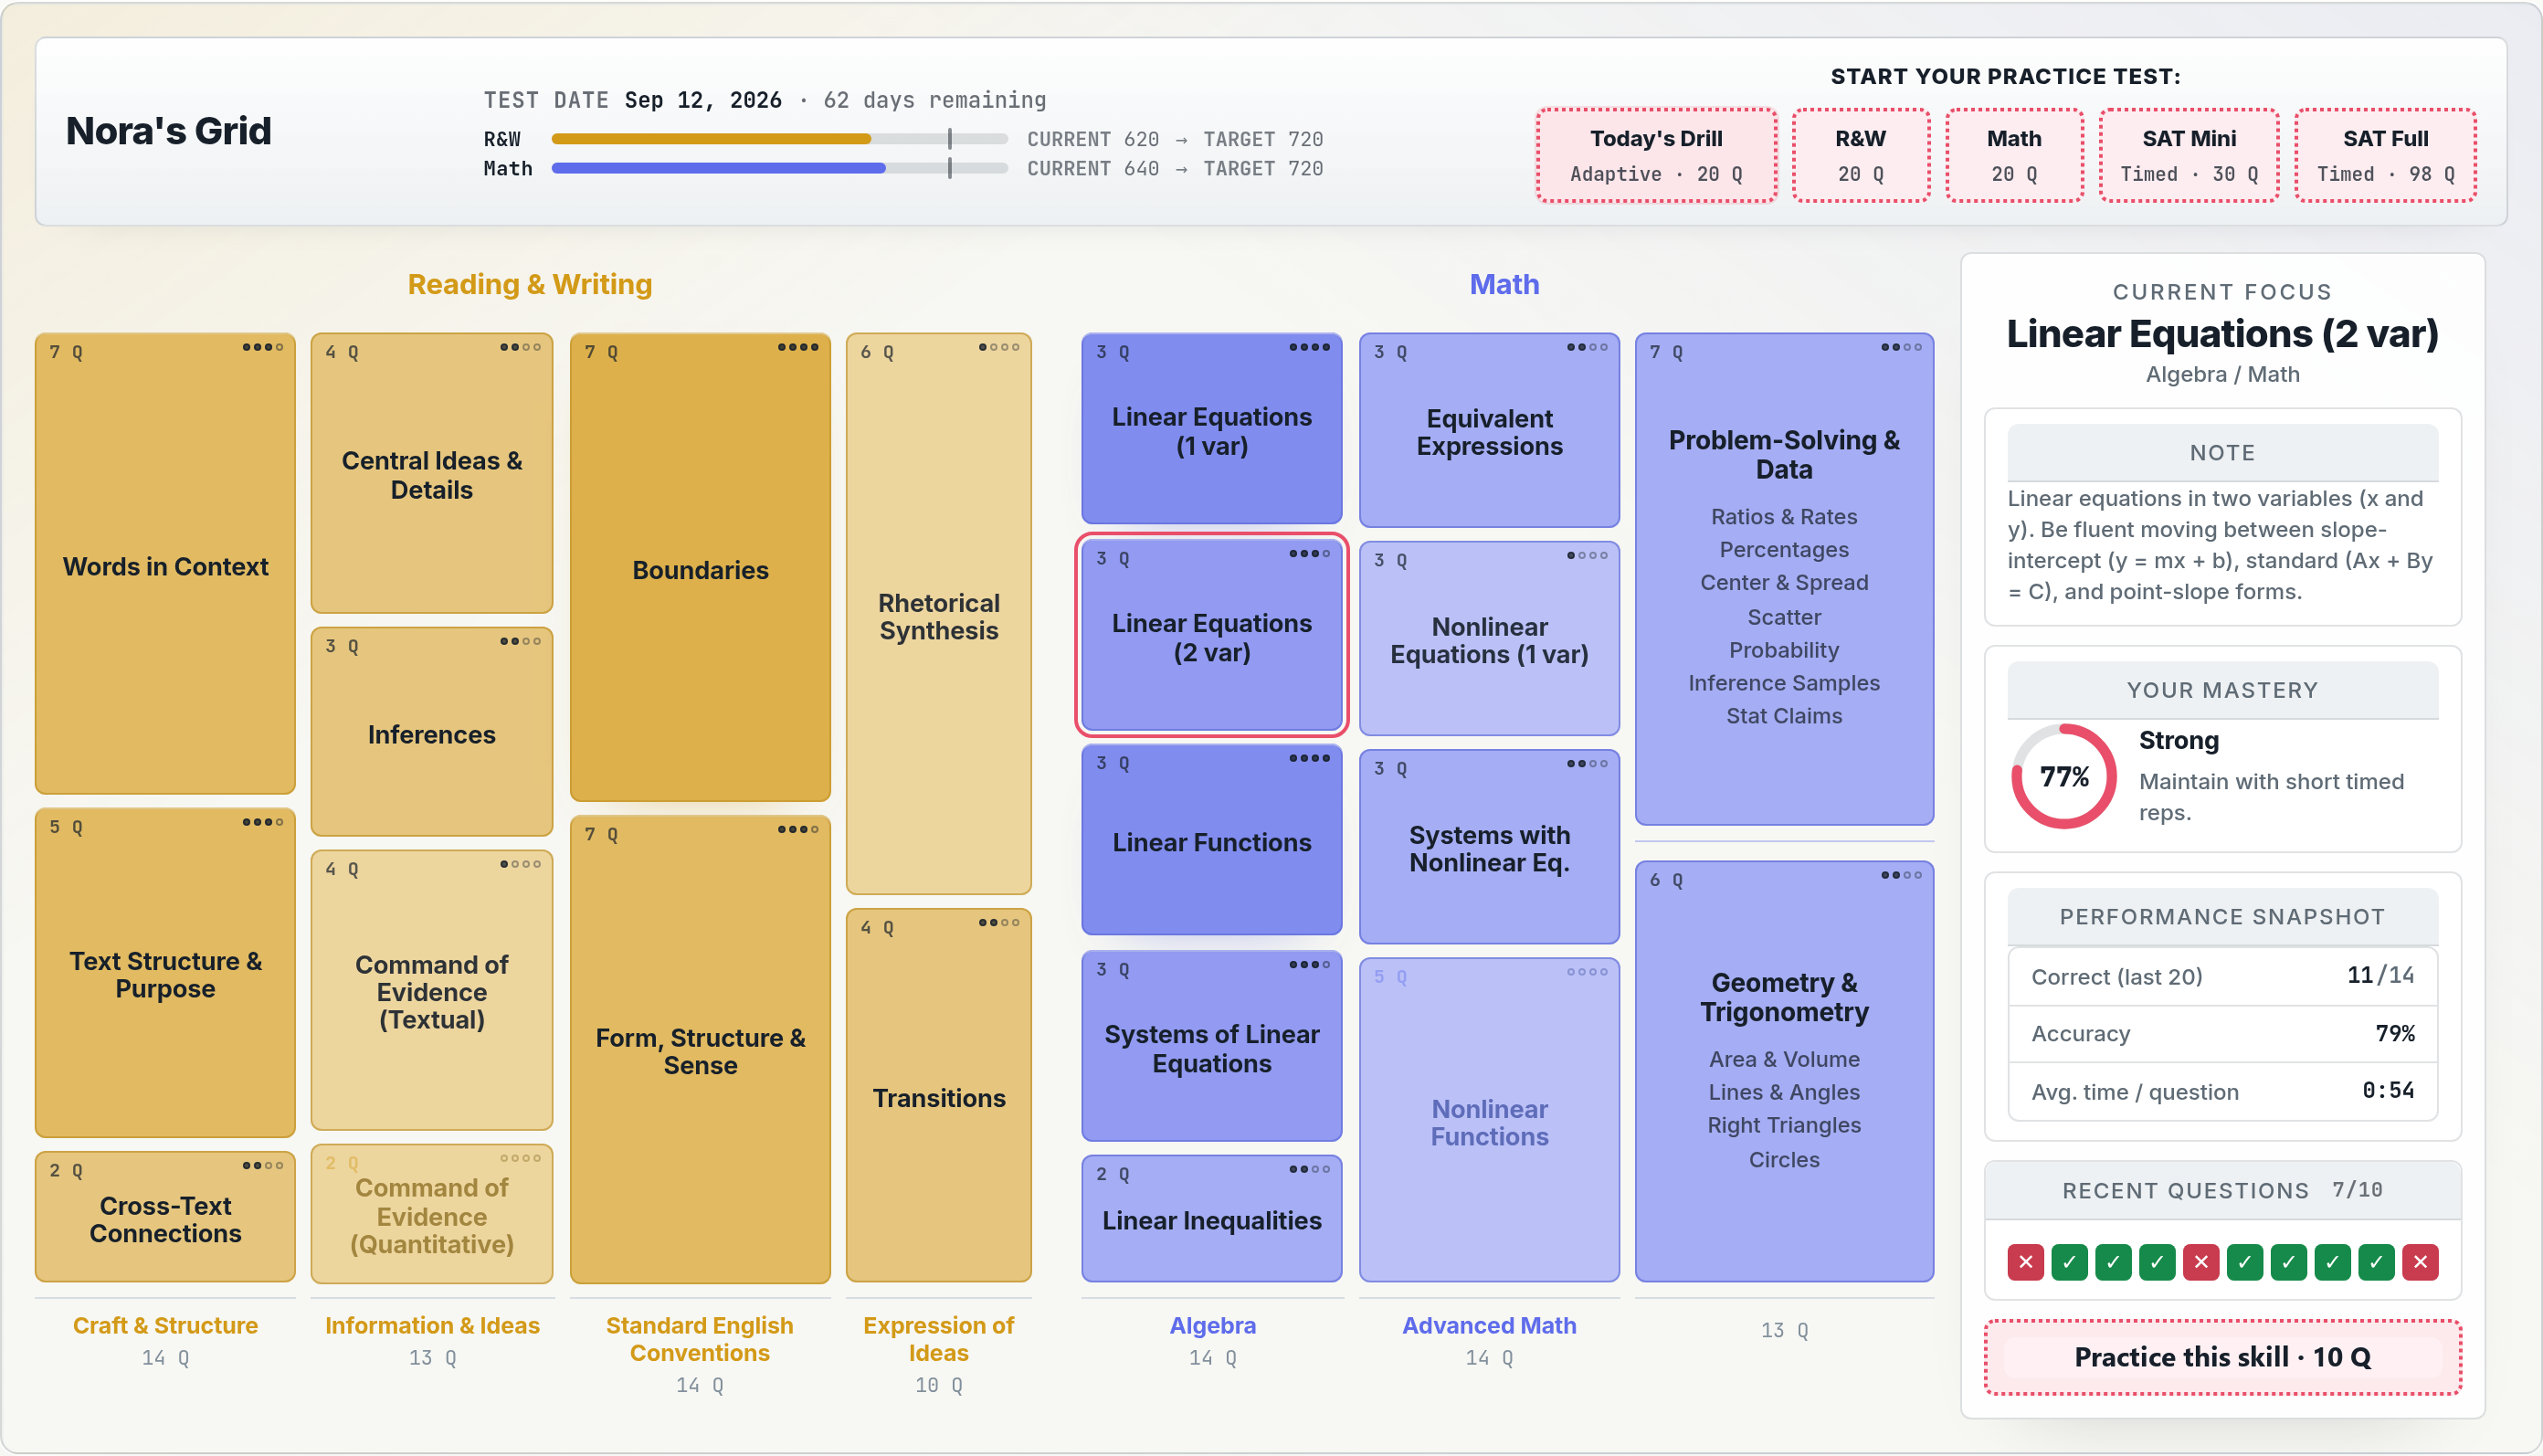Click the Ratios & Rates subtopic
The width and height of the screenshot is (2543, 1456).
click(1784, 516)
